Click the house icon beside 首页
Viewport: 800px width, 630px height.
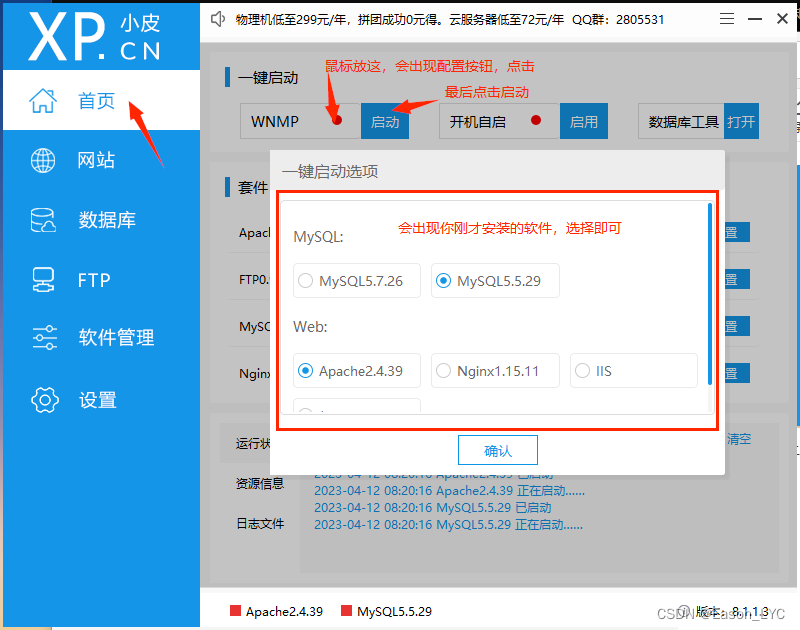coord(43,100)
